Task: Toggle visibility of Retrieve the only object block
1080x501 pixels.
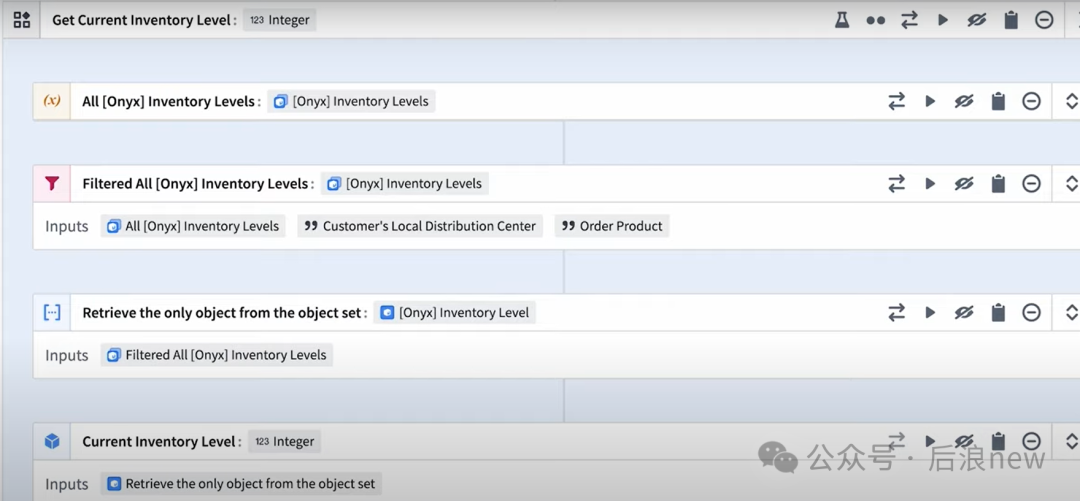Action: tap(964, 313)
